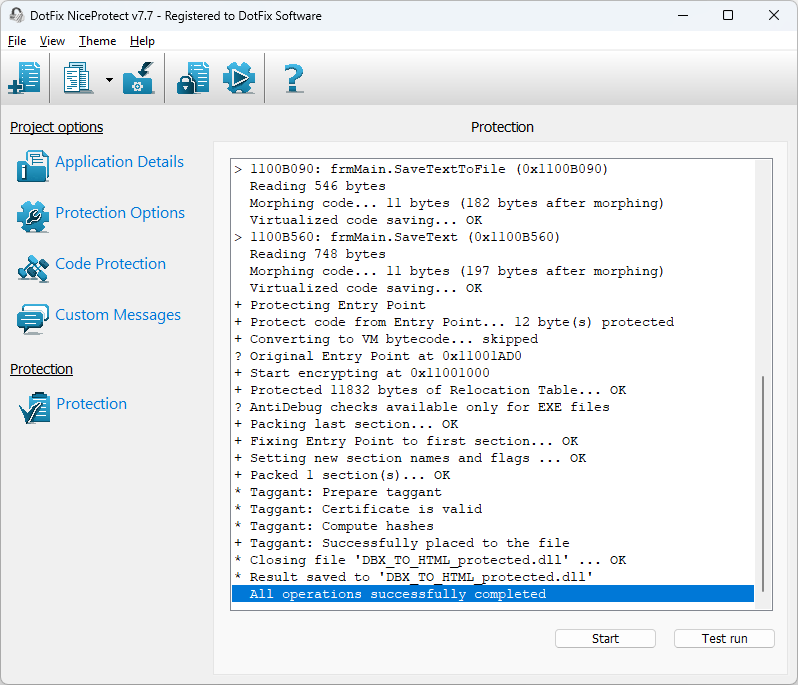Select 'Start encrypting at 0x11001000' log line
The height and width of the screenshot is (685, 798).
click(493, 373)
